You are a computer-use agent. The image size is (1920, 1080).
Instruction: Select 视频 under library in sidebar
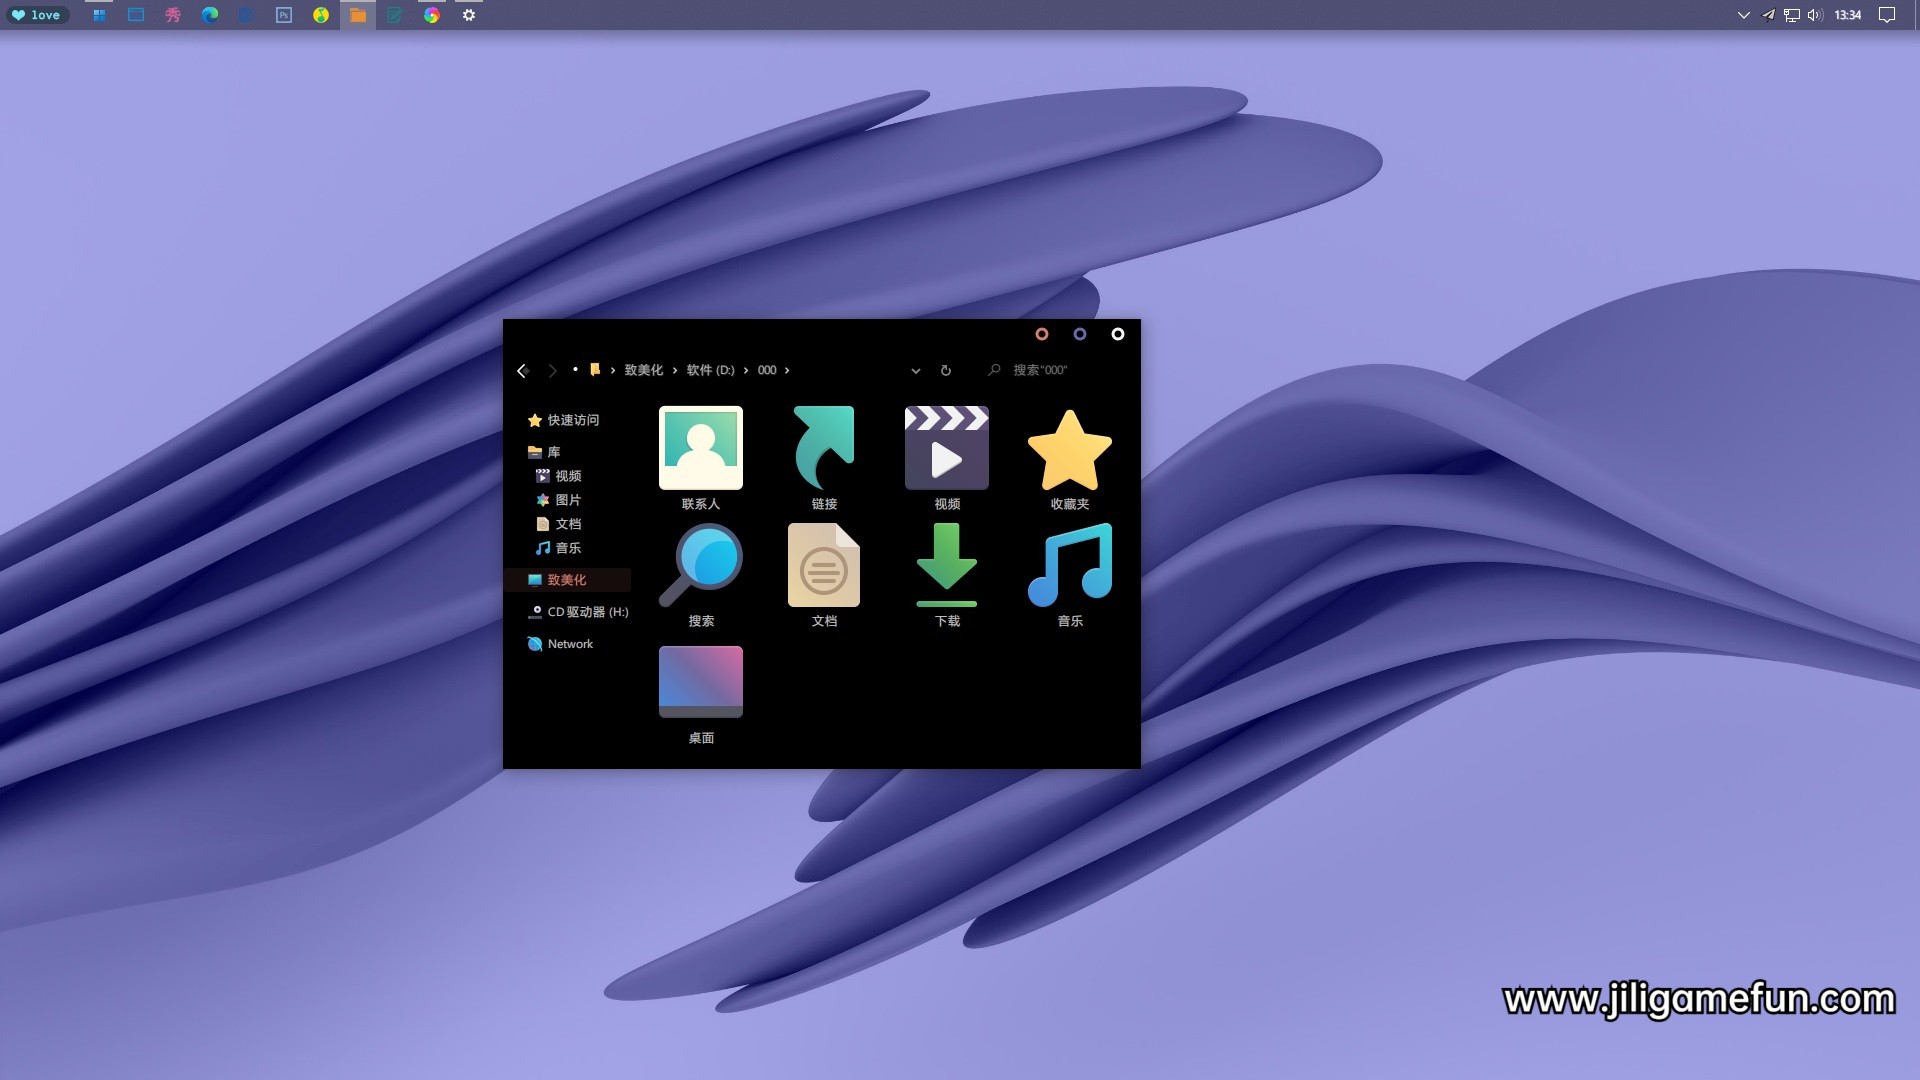(558, 476)
